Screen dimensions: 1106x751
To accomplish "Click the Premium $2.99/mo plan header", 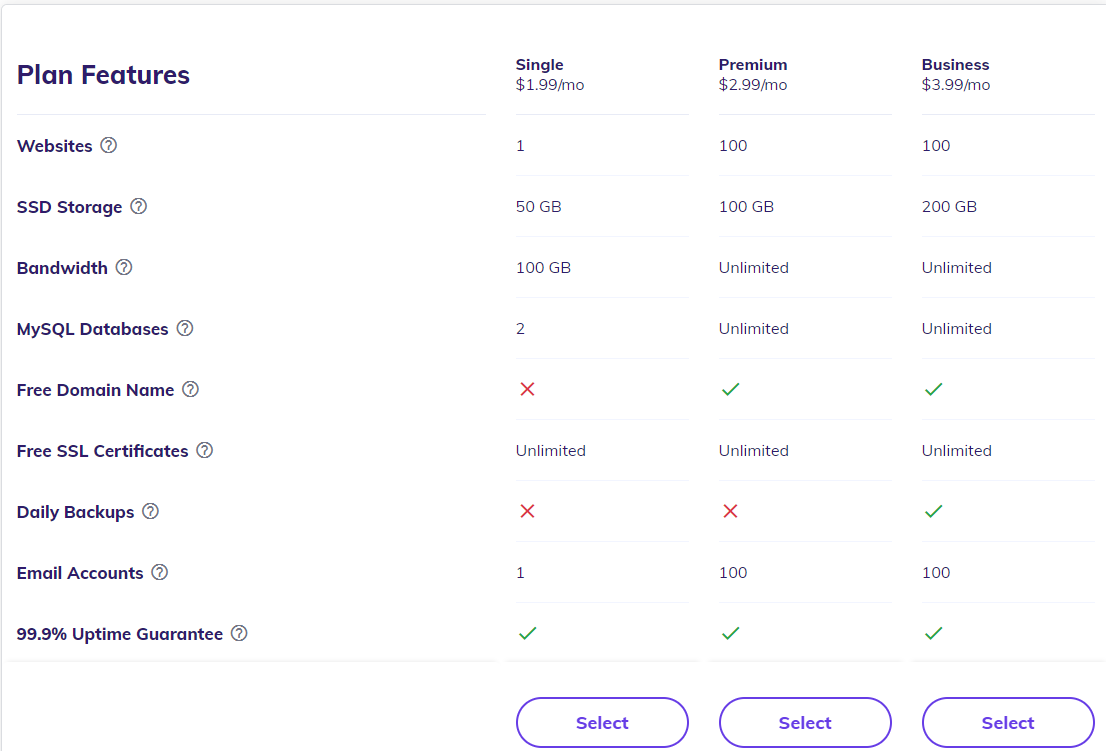I will [x=753, y=74].
